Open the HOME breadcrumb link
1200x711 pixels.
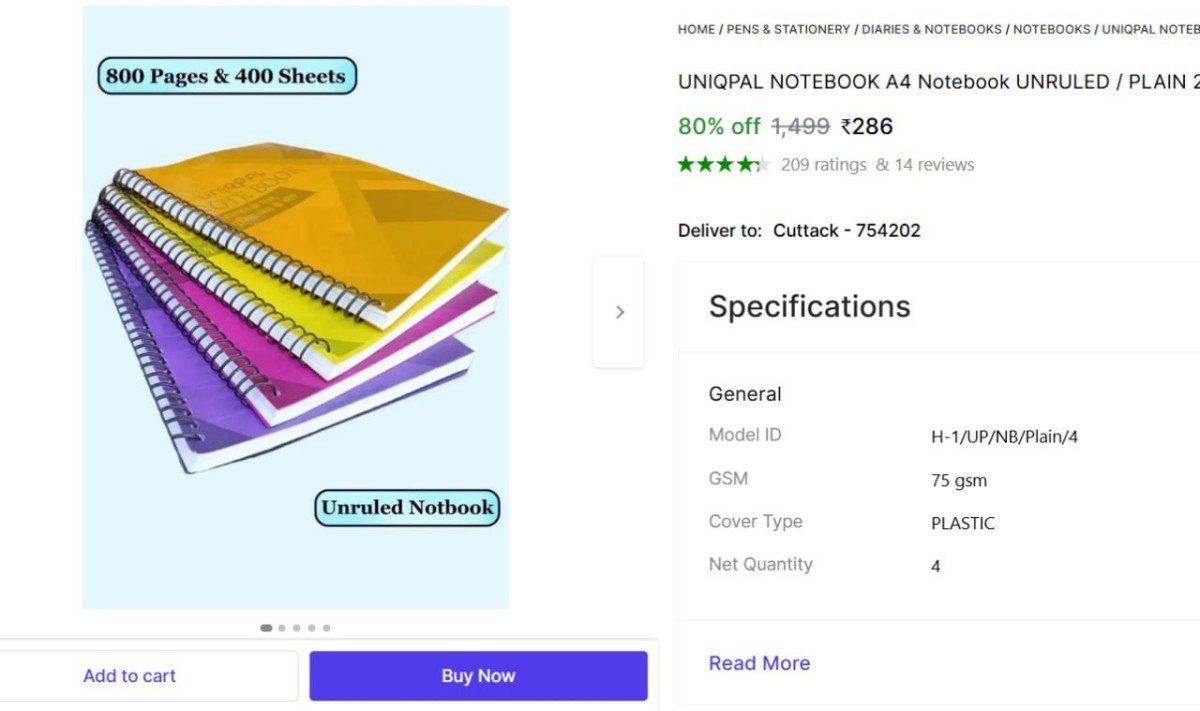[696, 29]
